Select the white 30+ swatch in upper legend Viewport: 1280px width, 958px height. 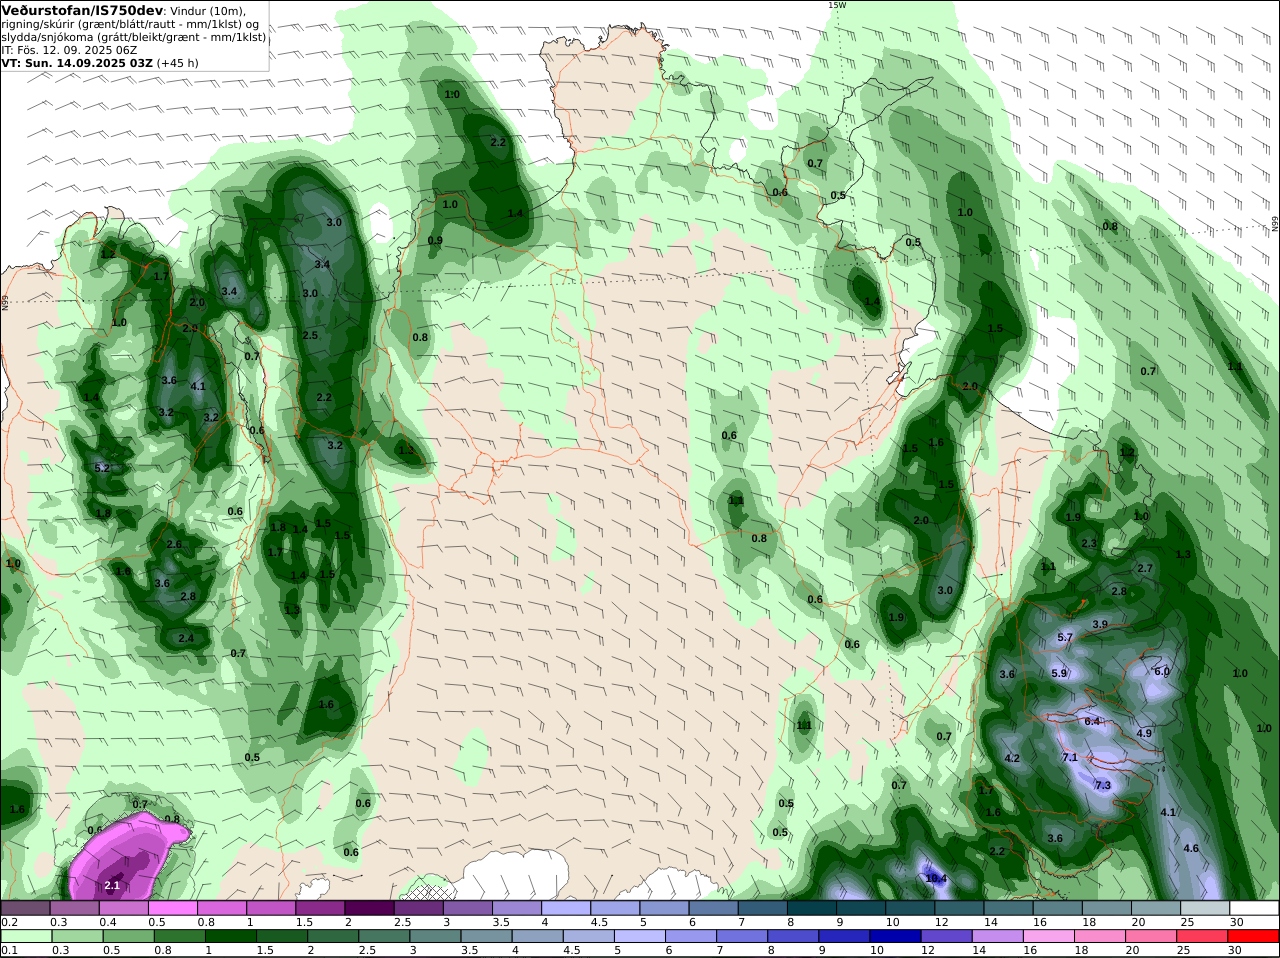coord(1254,908)
